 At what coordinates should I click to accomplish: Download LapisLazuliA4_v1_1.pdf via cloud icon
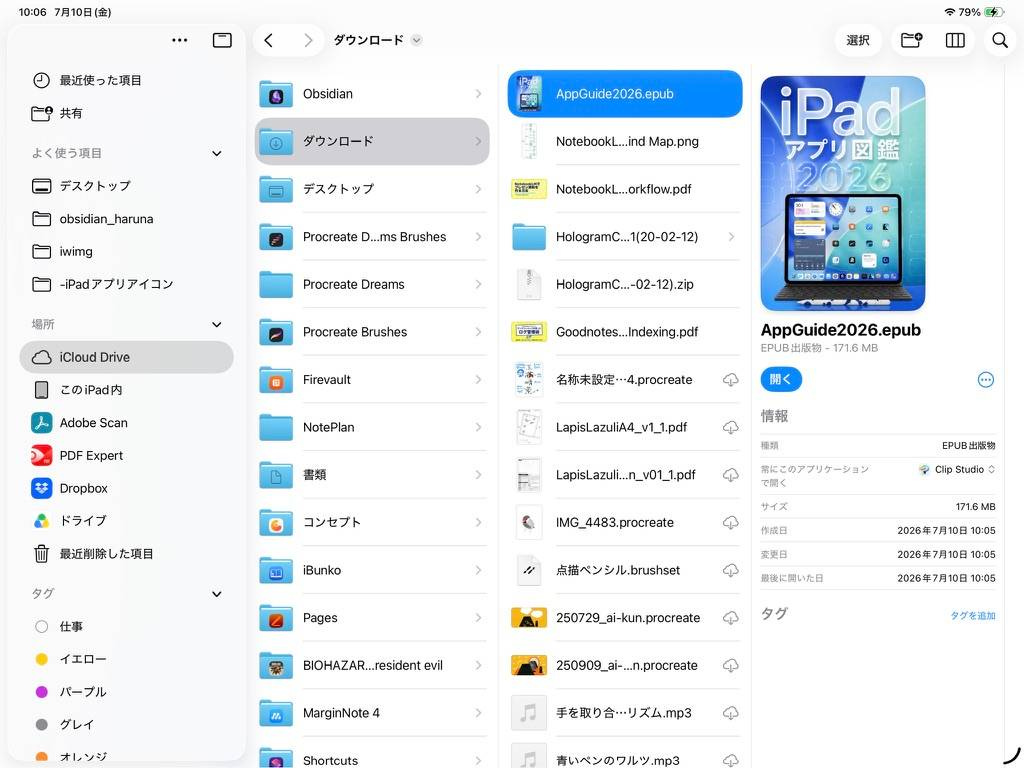coord(730,427)
